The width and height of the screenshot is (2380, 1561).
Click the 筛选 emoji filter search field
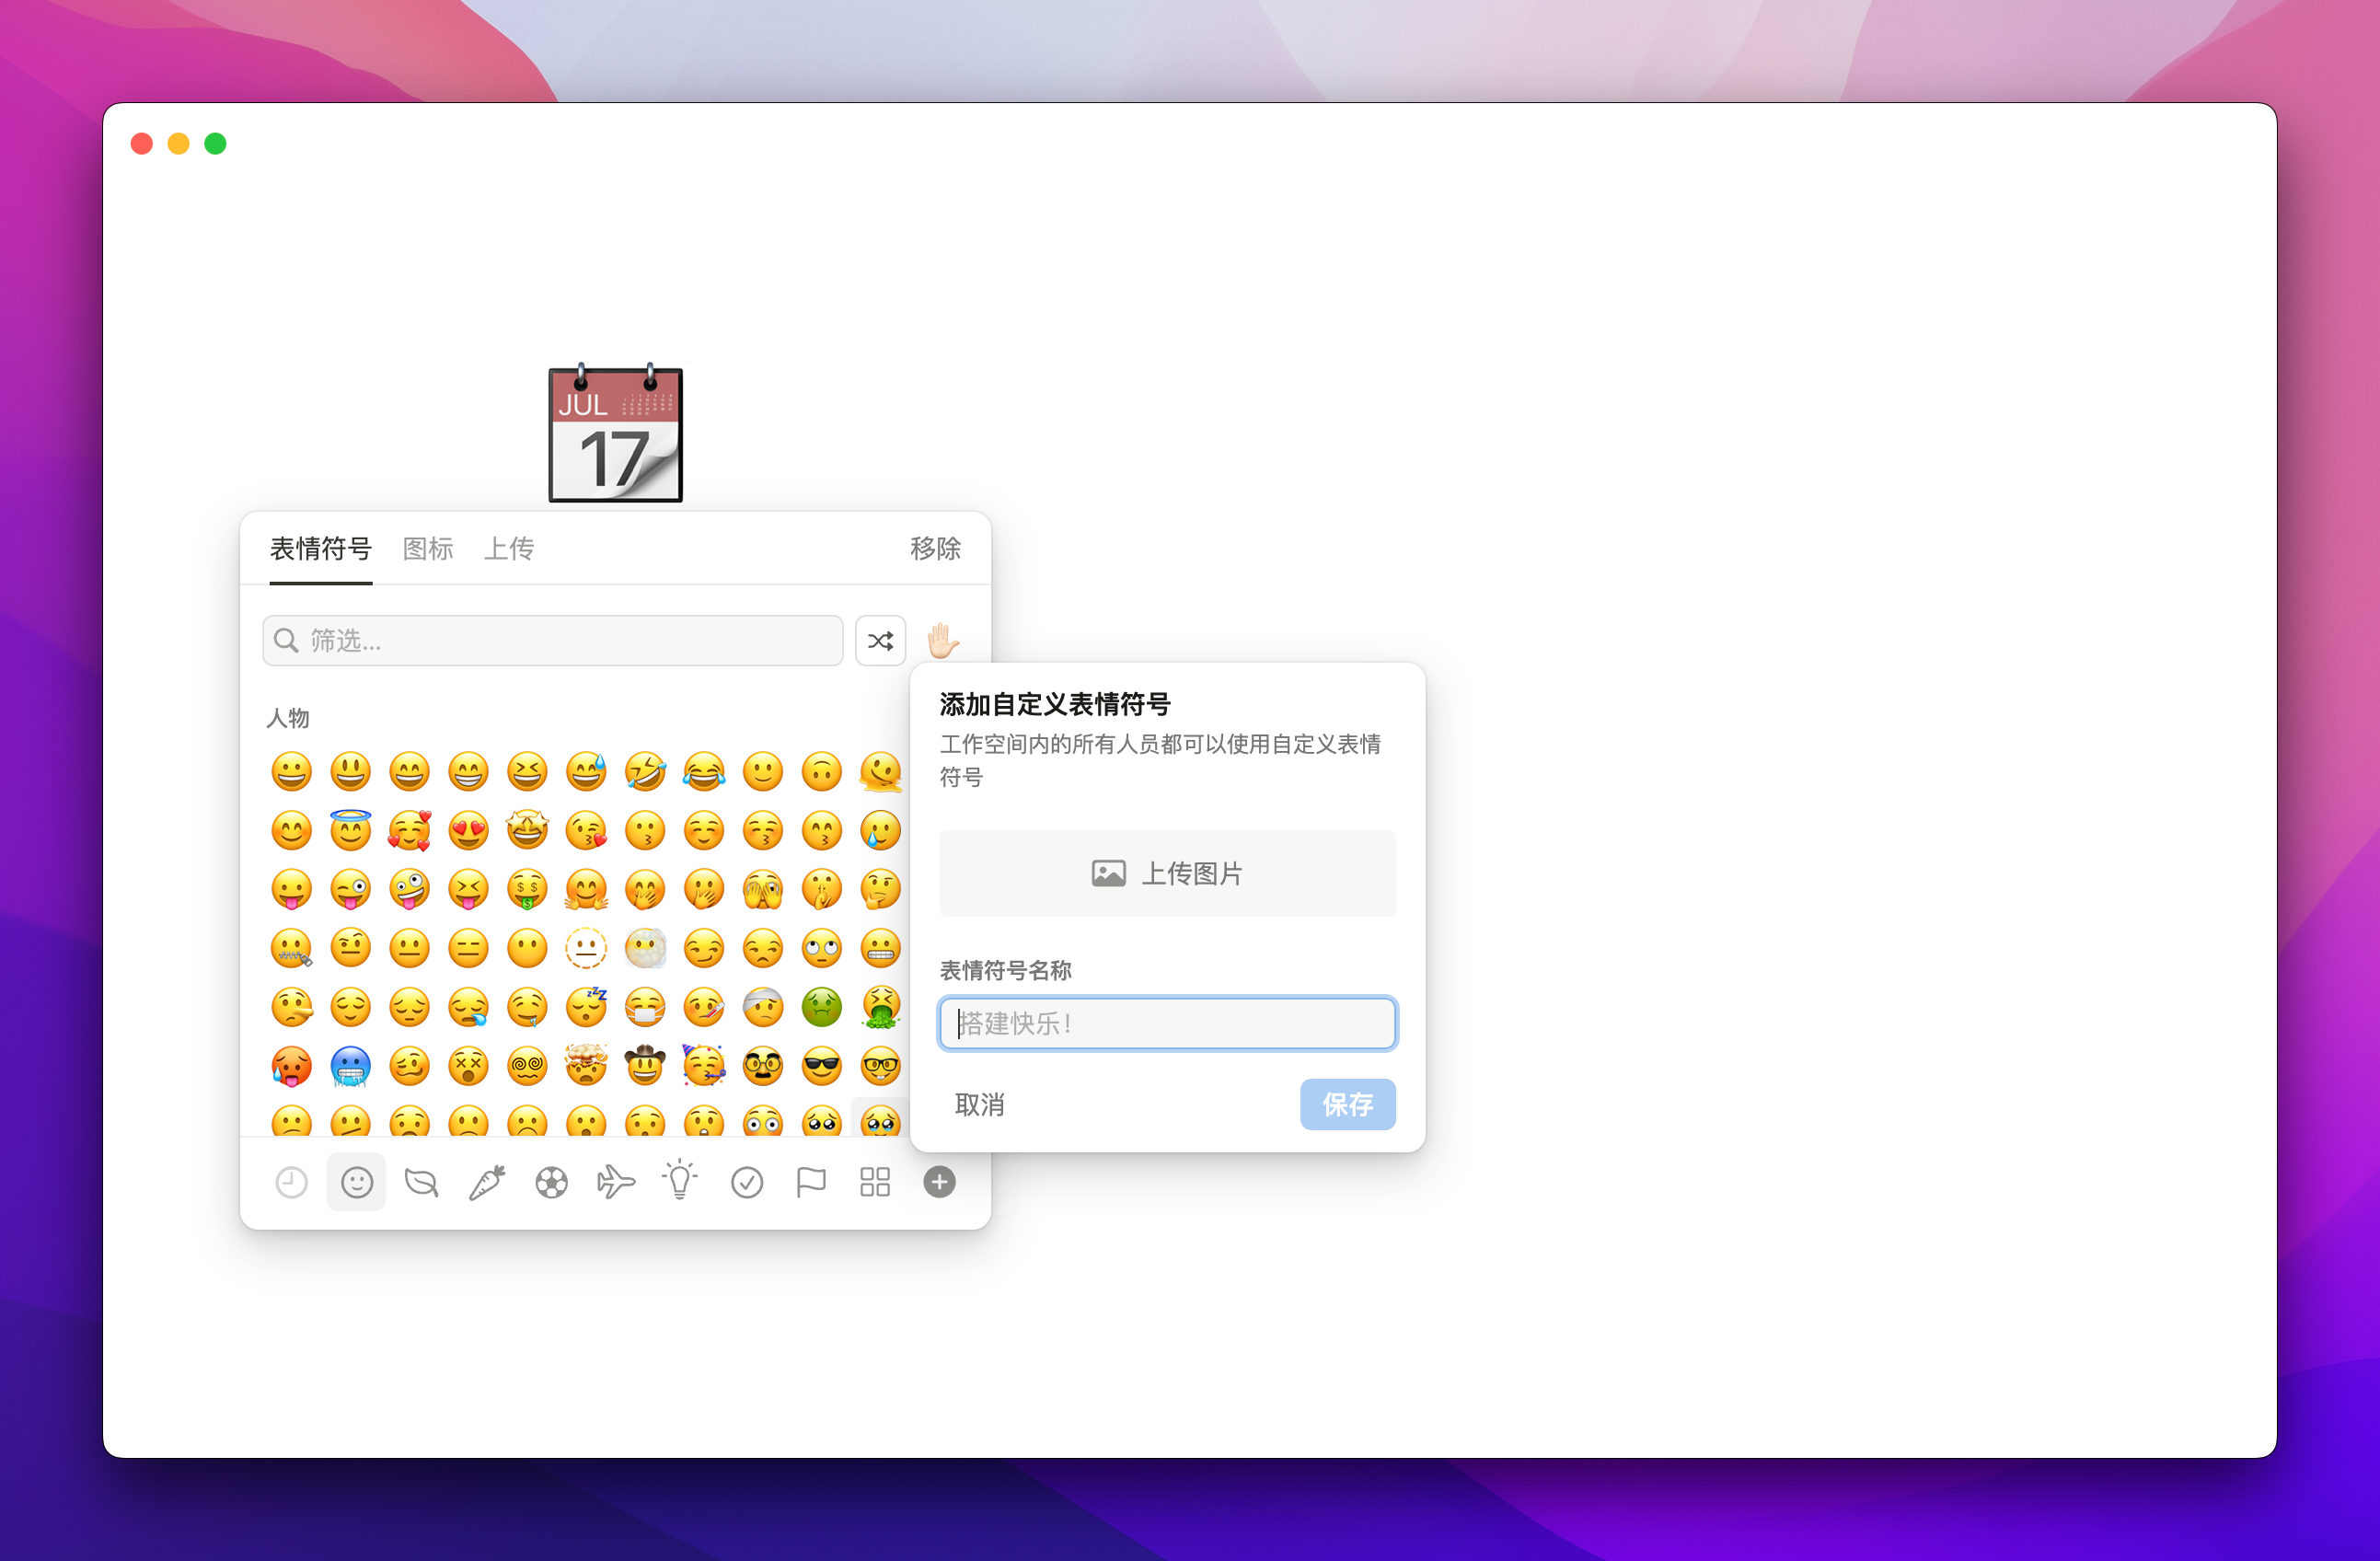(x=553, y=641)
